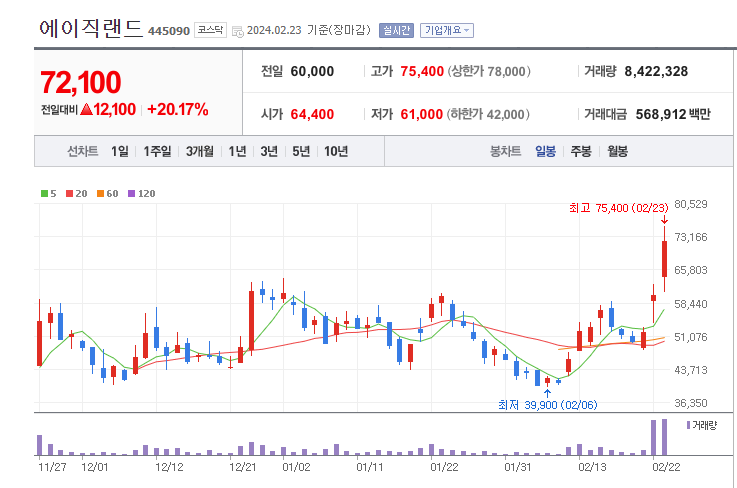The width and height of the screenshot is (737, 488).
Task: Click the low price value 61,000
Action: 422,114
